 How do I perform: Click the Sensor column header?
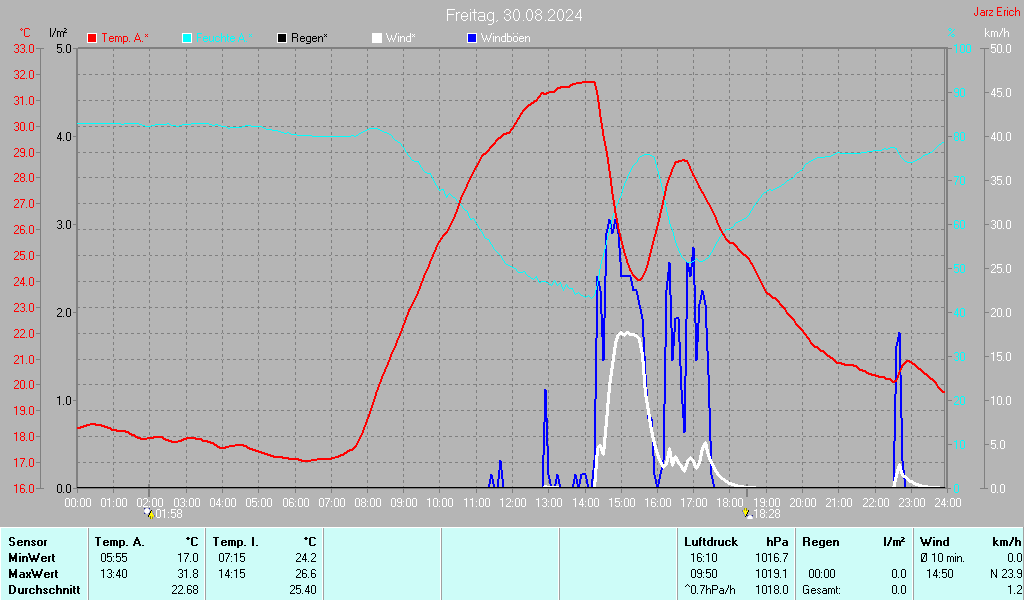coord(28,542)
